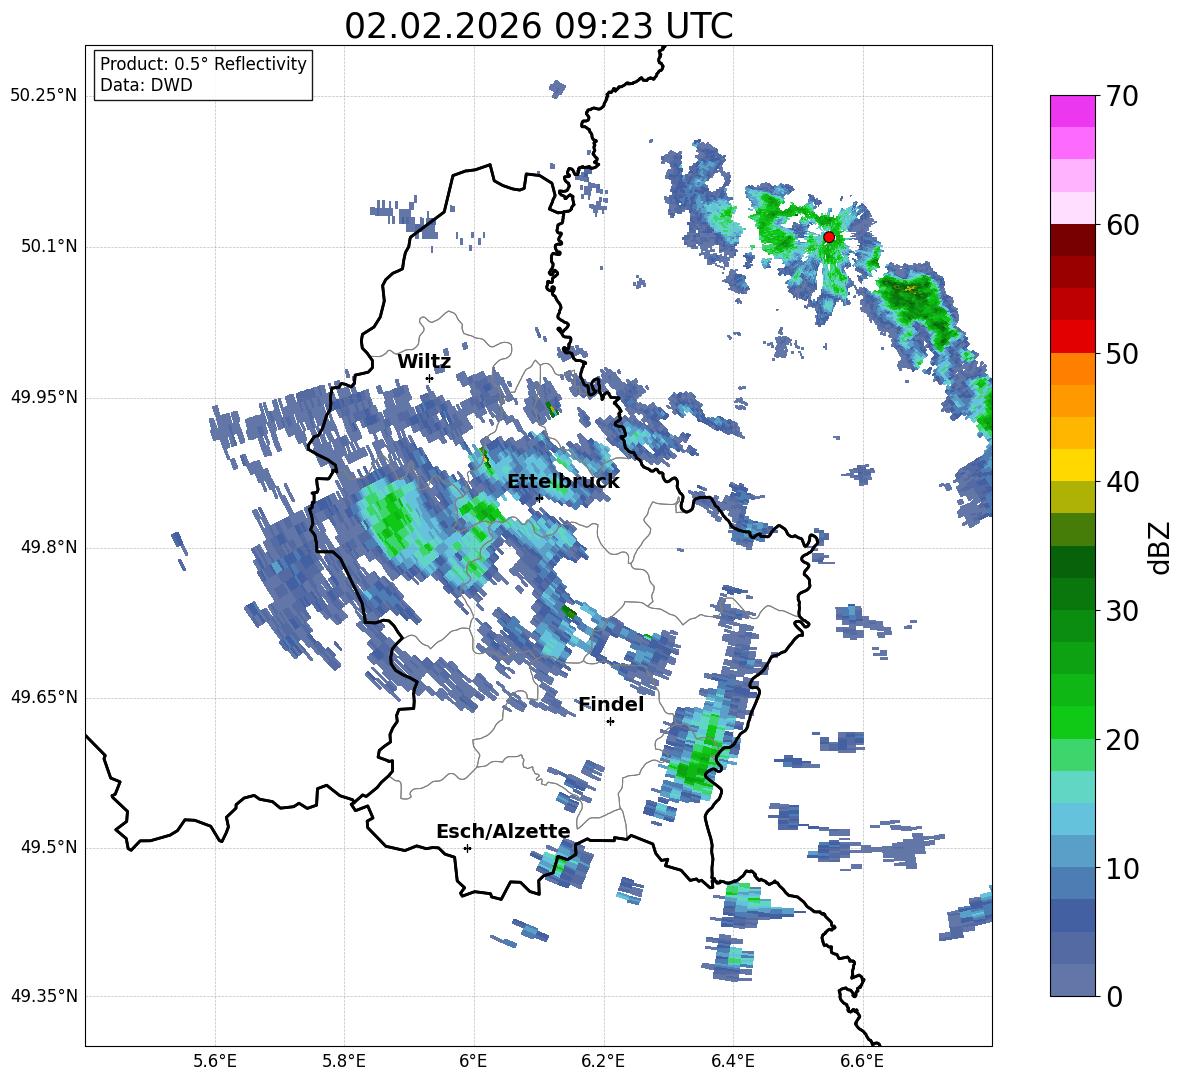The image size is (1184, 1081).
Task: Click the 5.8°E longitude label
Action: tap(344, 1062)
